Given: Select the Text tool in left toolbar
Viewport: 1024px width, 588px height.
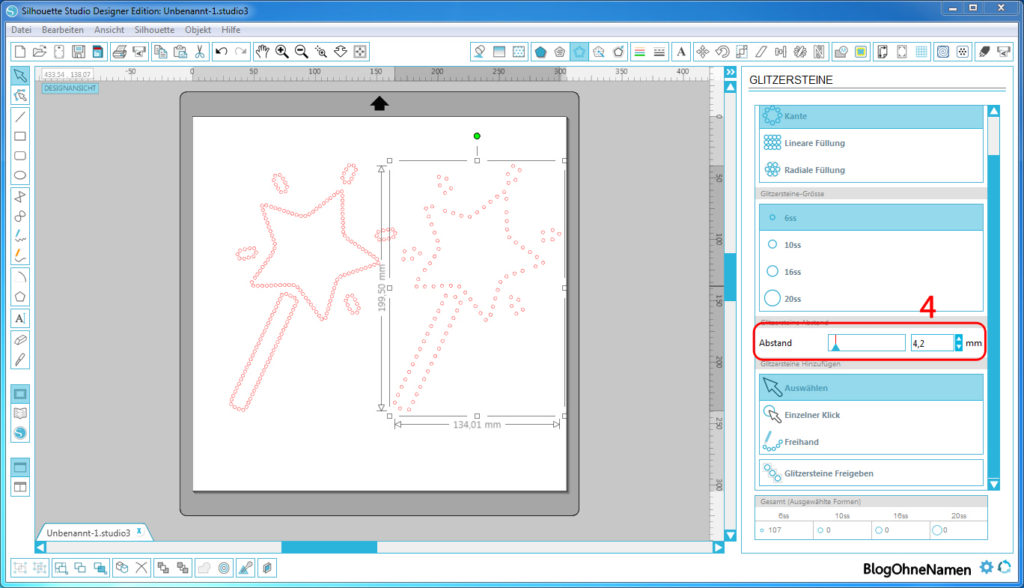Looking at the screenshot, I should [20, 318].
